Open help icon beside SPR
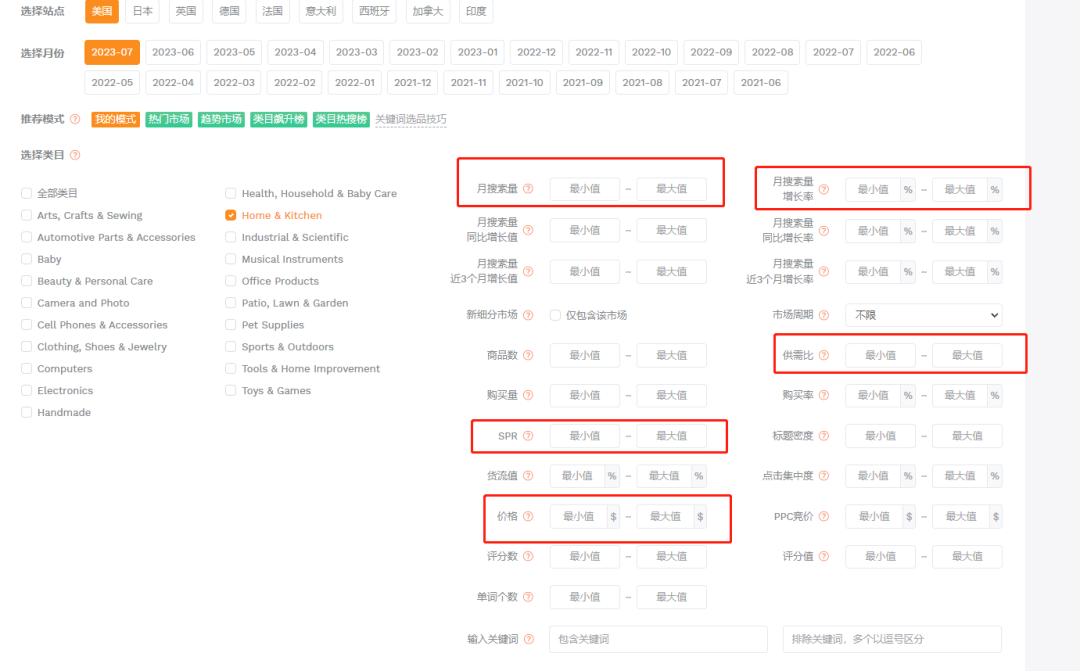The width and height of the screenshot is (1080, 671). [x=528, y=436]
